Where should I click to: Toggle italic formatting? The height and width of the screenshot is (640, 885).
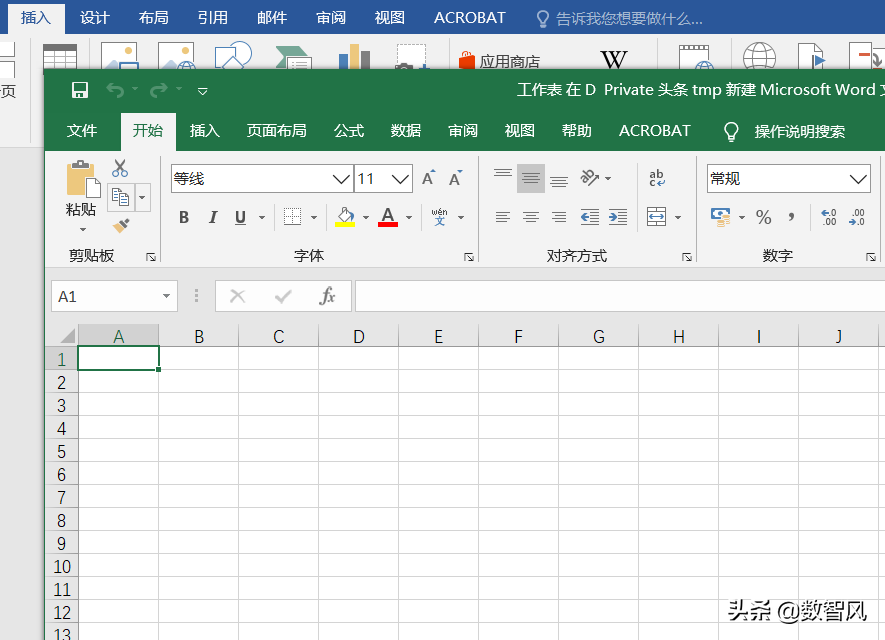(x=212, y=216)
